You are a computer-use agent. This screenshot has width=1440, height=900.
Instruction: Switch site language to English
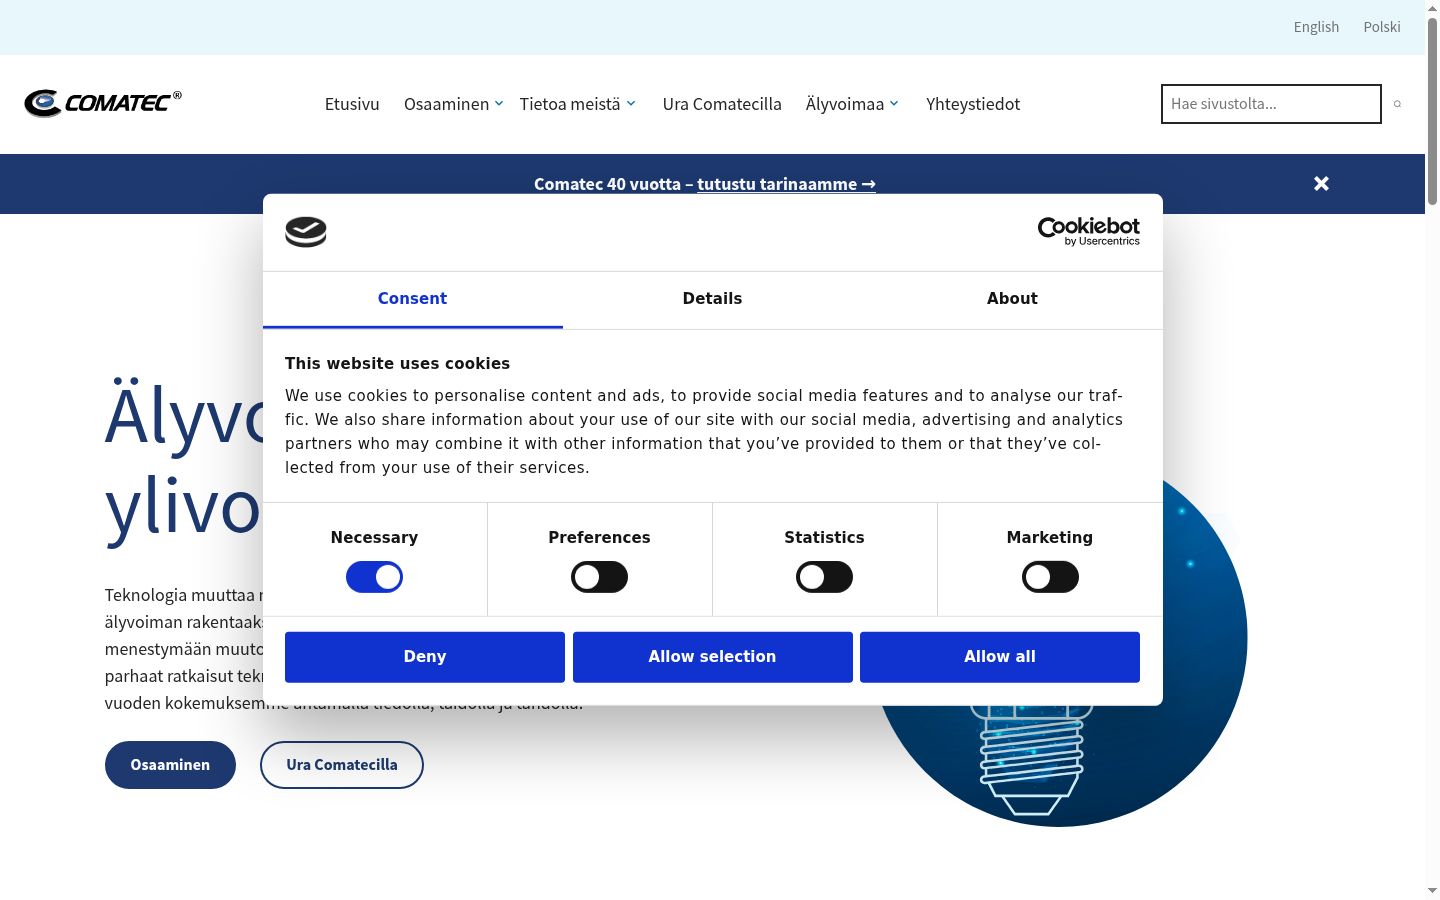(x=1316, y=27)
